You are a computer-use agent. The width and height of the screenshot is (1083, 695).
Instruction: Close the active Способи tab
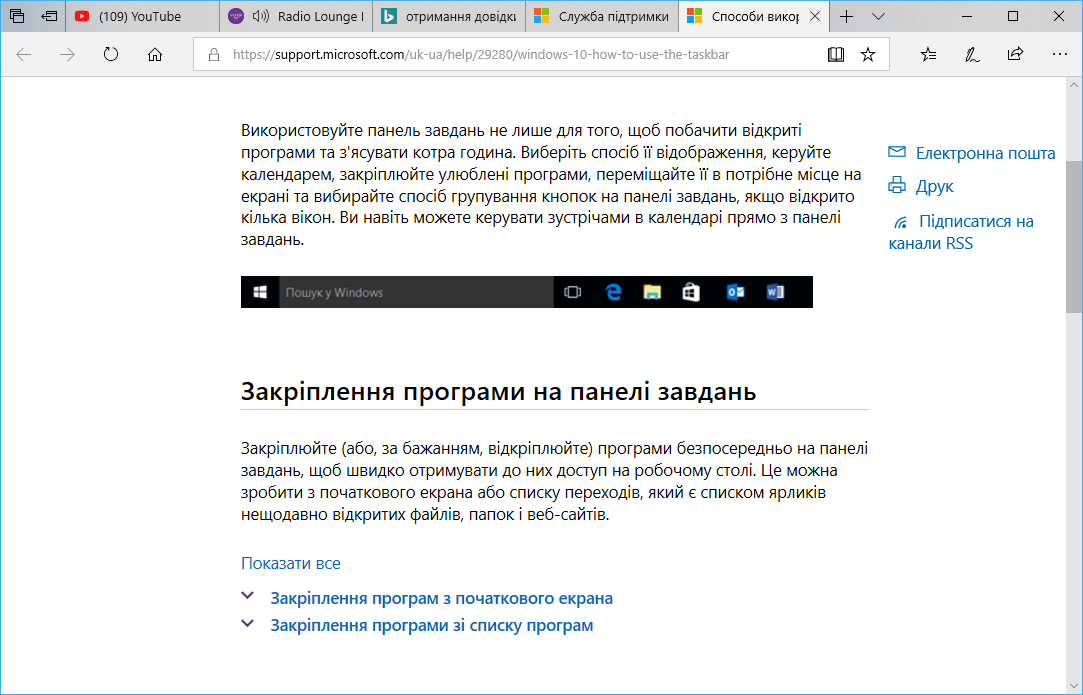pyautogui.click(x=815, y=16)
